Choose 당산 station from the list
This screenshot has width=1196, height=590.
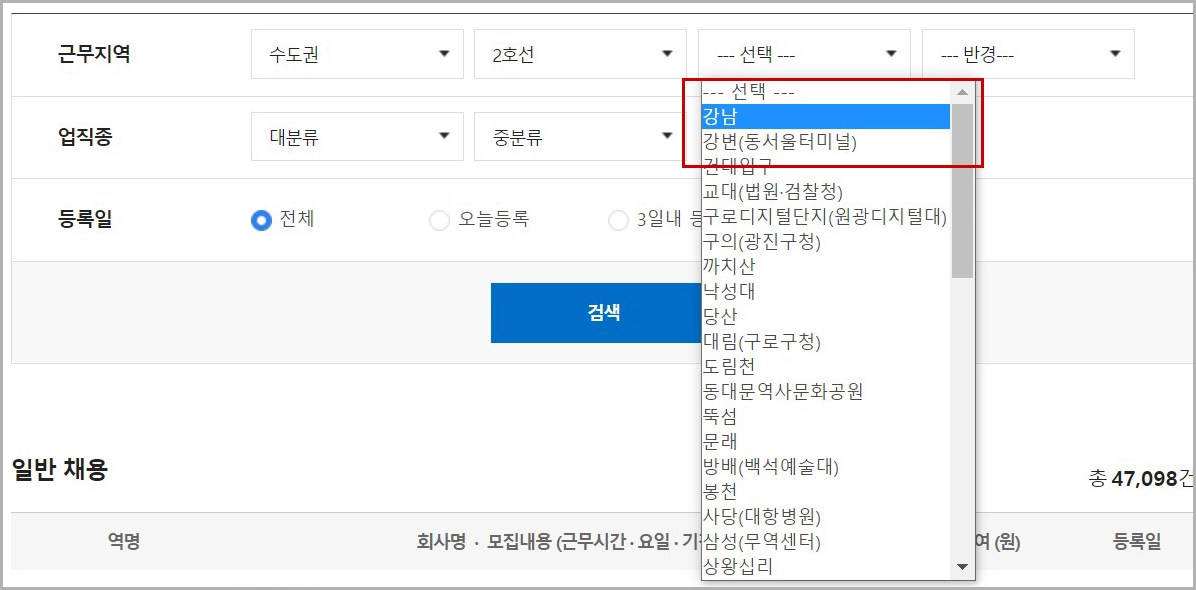(826, 316)
